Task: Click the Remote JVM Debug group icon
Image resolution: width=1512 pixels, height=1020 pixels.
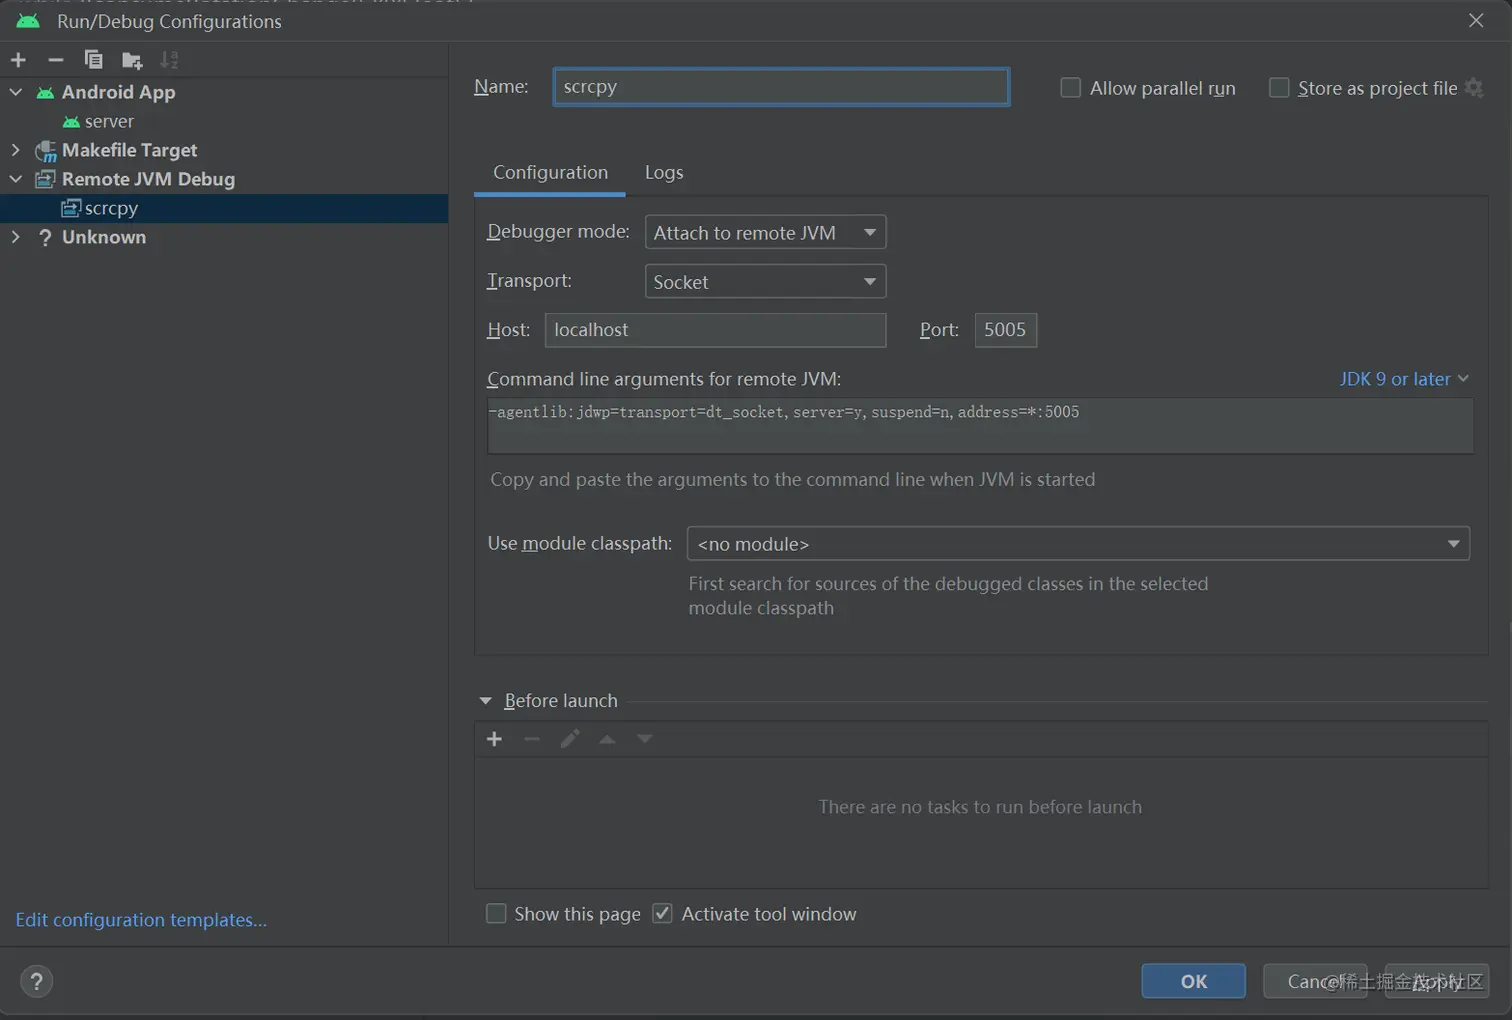Action: [45, 180]
